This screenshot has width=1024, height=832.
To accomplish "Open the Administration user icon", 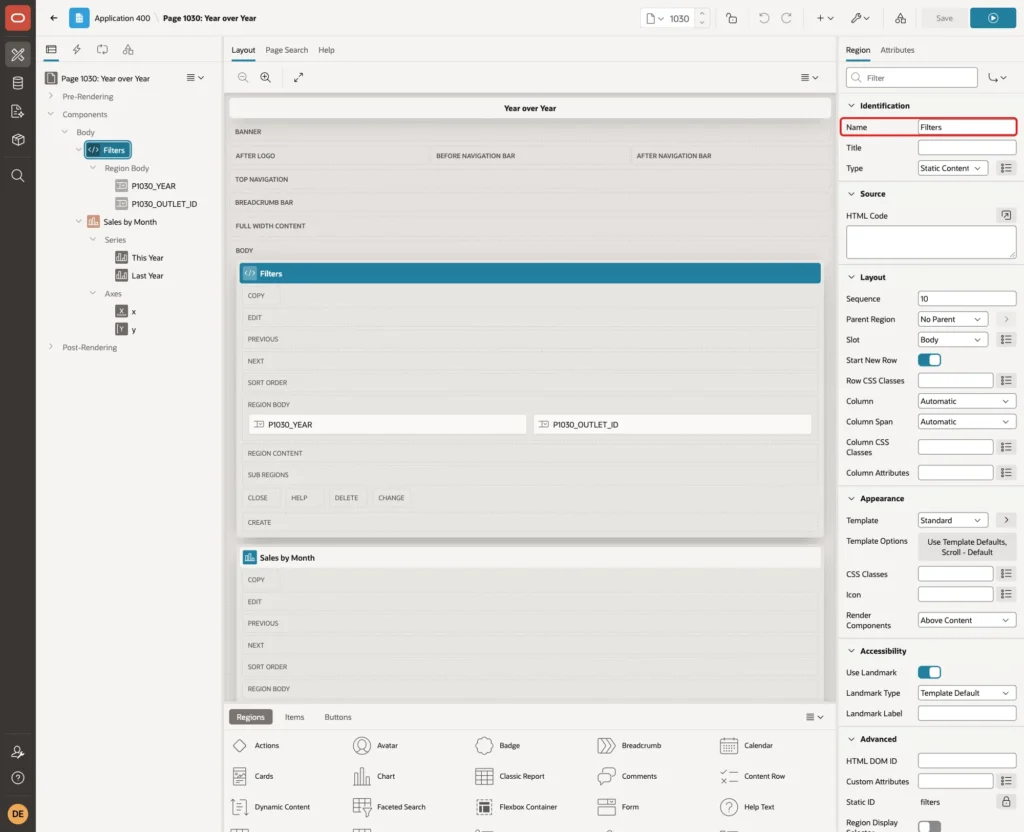I will [x=18, y=752].
